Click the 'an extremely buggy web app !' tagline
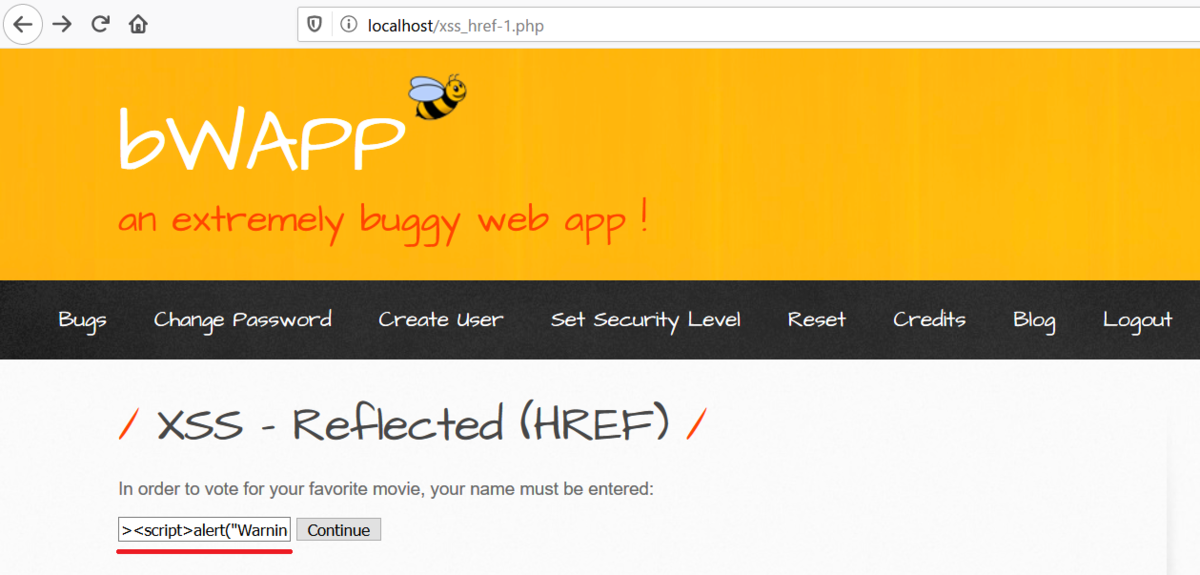Screen dimensions: 1200x575 [383, 219]
